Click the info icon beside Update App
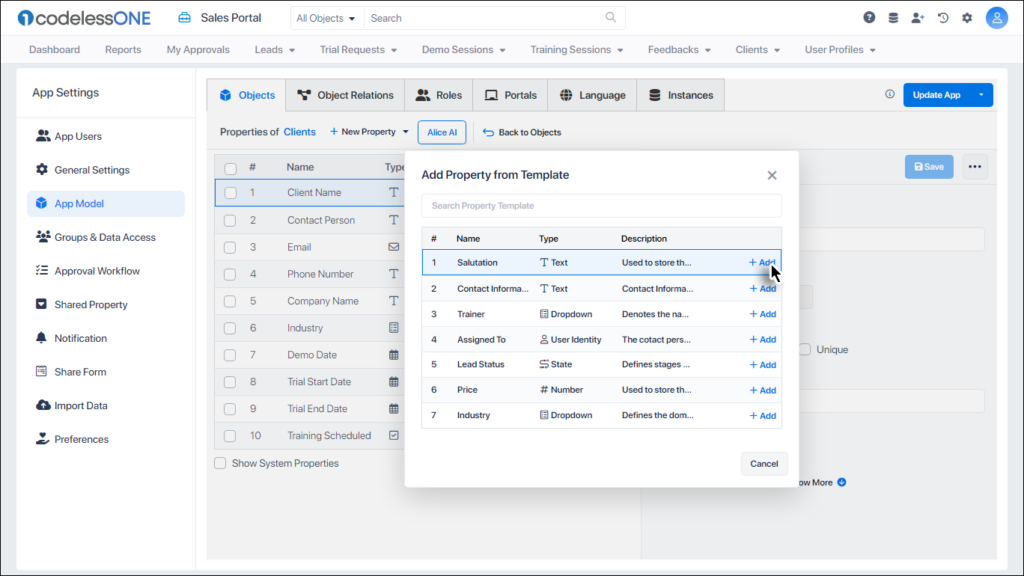1024x576 pixels. 889,94
